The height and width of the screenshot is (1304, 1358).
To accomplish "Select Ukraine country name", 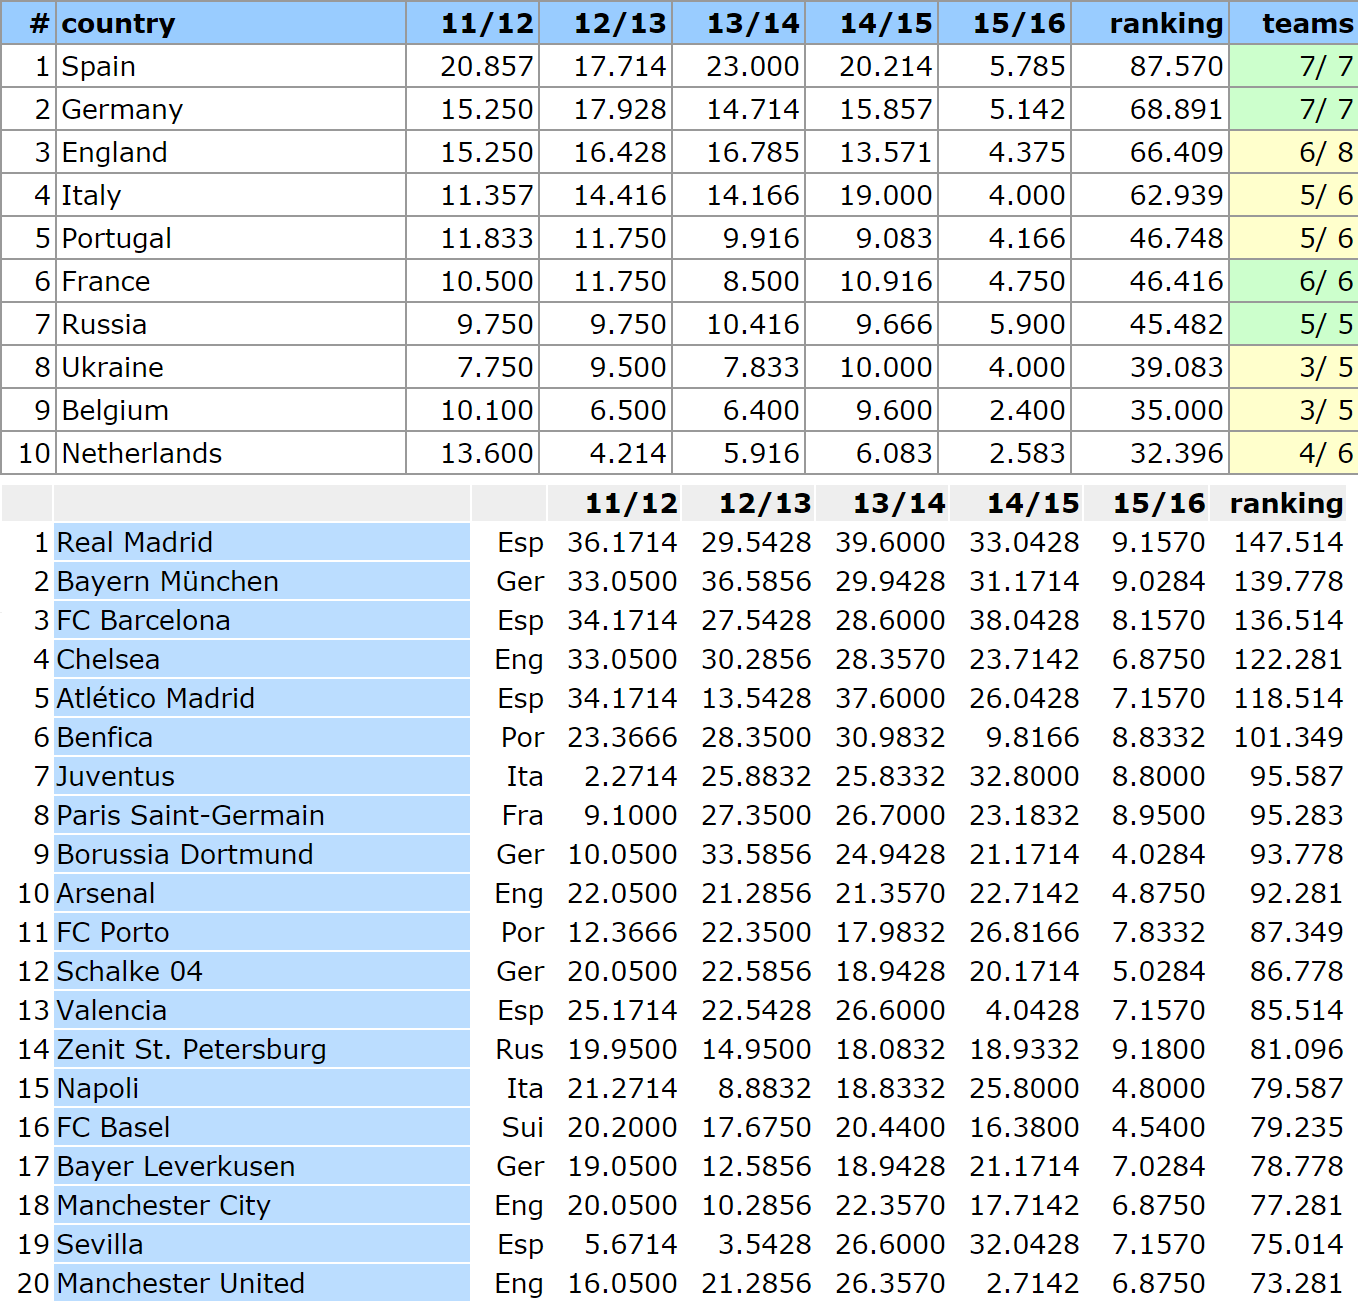I will pyautogui.click(x=112, y=367).
